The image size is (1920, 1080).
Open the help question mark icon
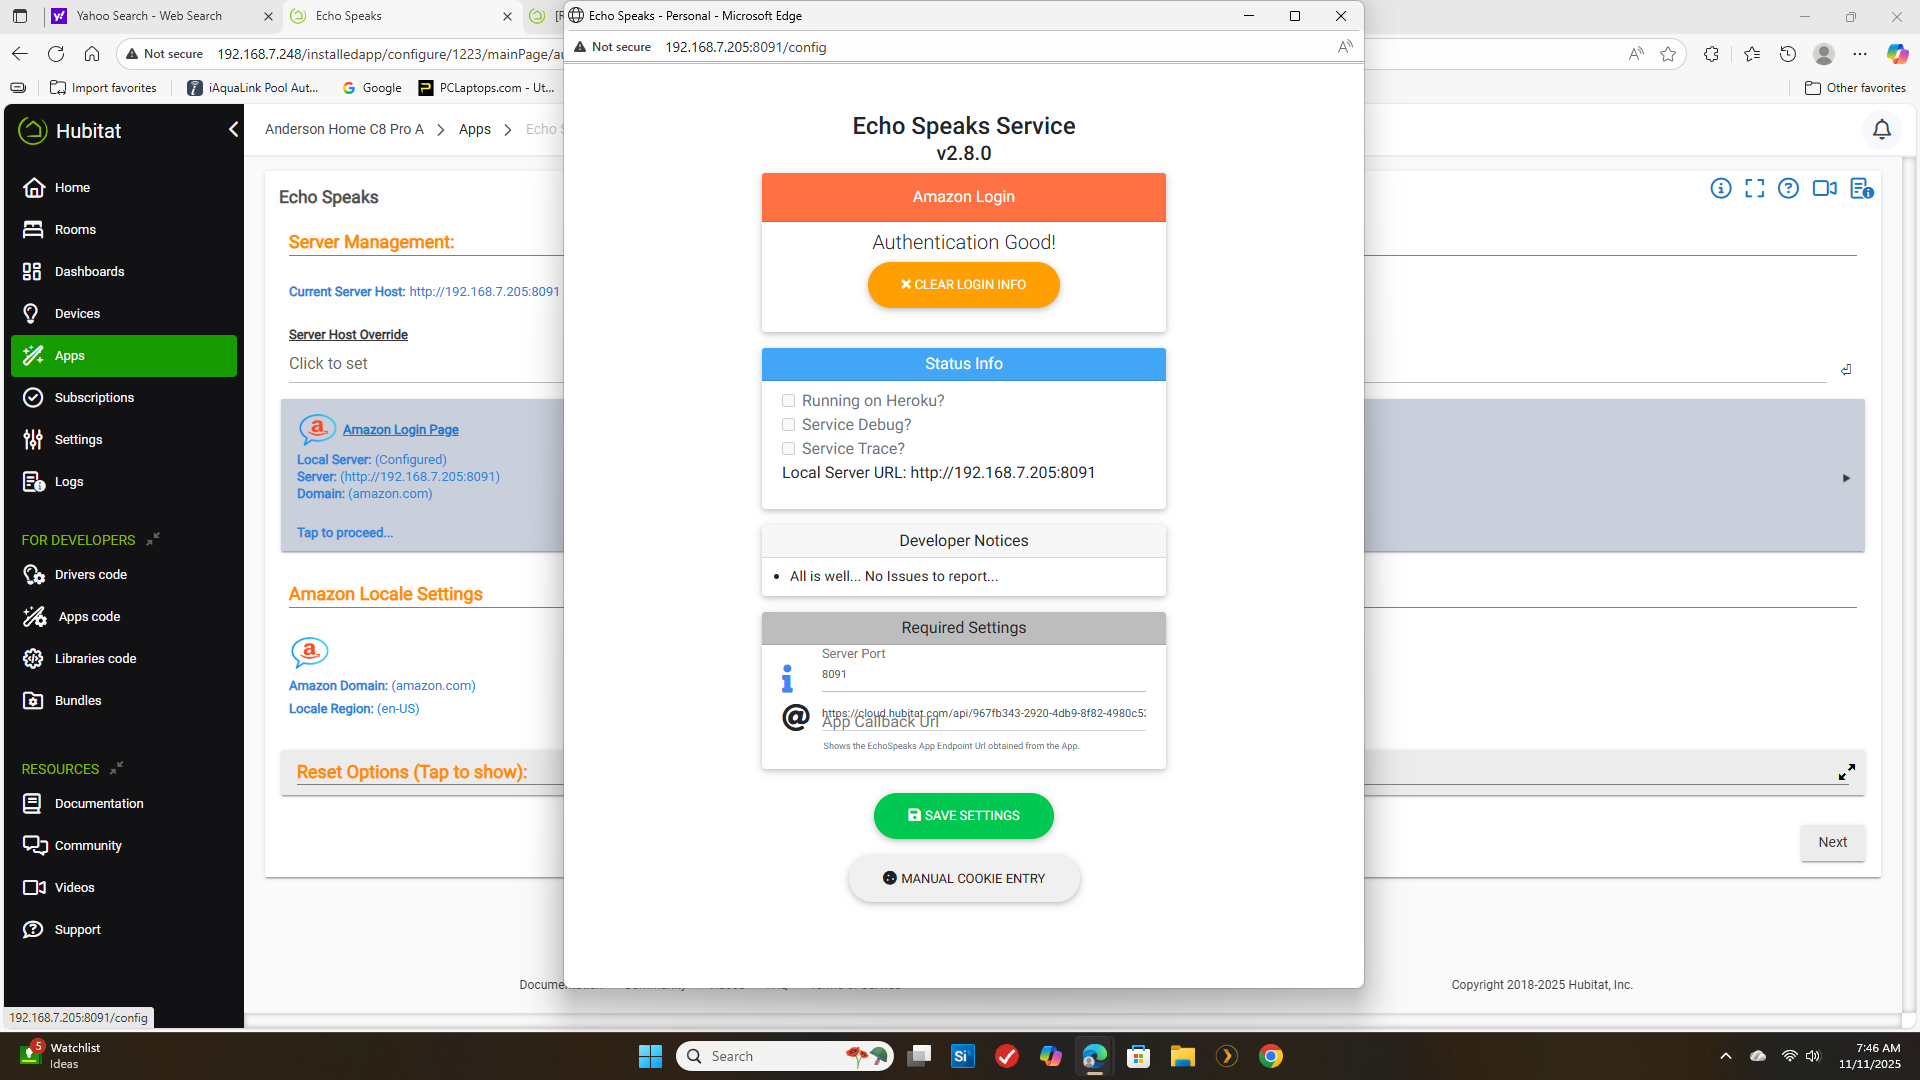(x=1788, y=188)
